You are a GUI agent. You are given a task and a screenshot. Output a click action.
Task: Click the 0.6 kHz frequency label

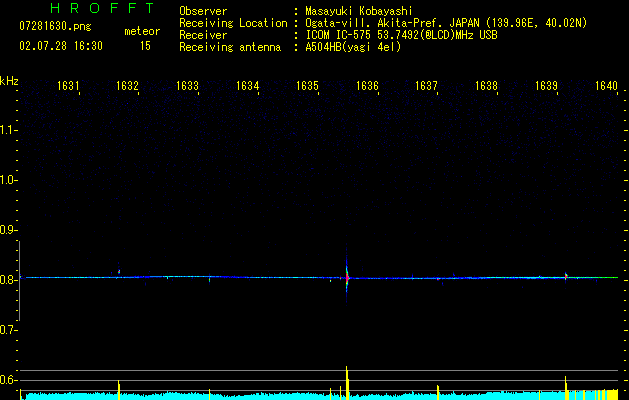click(8, 380)
